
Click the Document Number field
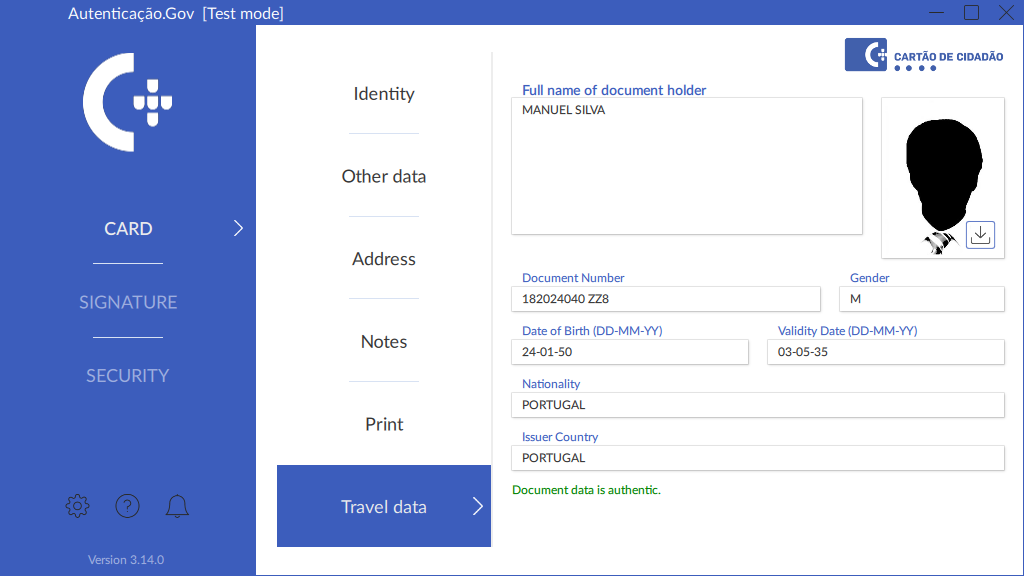click(x=665, y=298)
